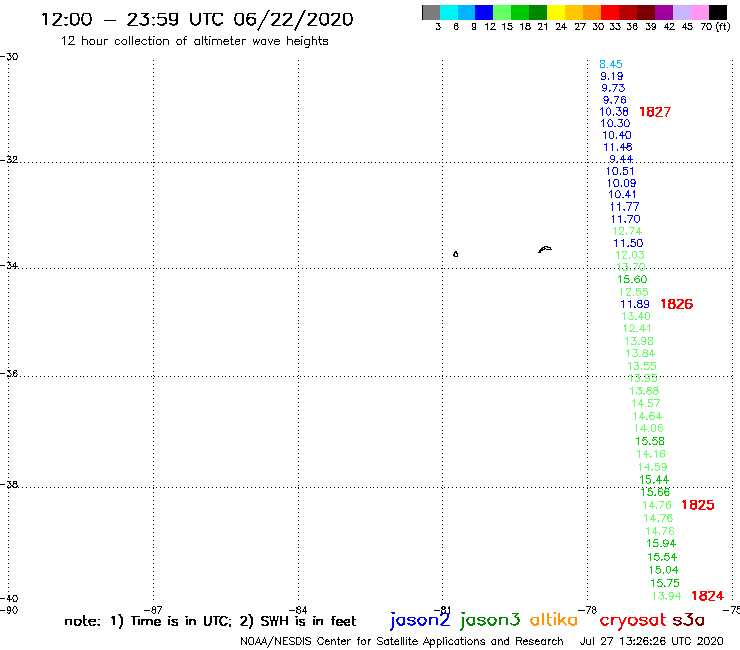Click the 15.60 wave height value
Image resolution: width=740 pixels, height=650 pixels.
point(632,279)
